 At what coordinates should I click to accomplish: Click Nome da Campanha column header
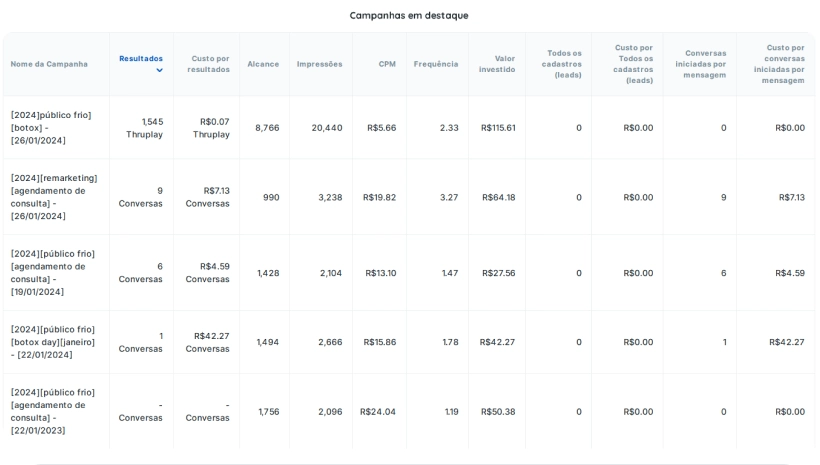pos(49,64)
